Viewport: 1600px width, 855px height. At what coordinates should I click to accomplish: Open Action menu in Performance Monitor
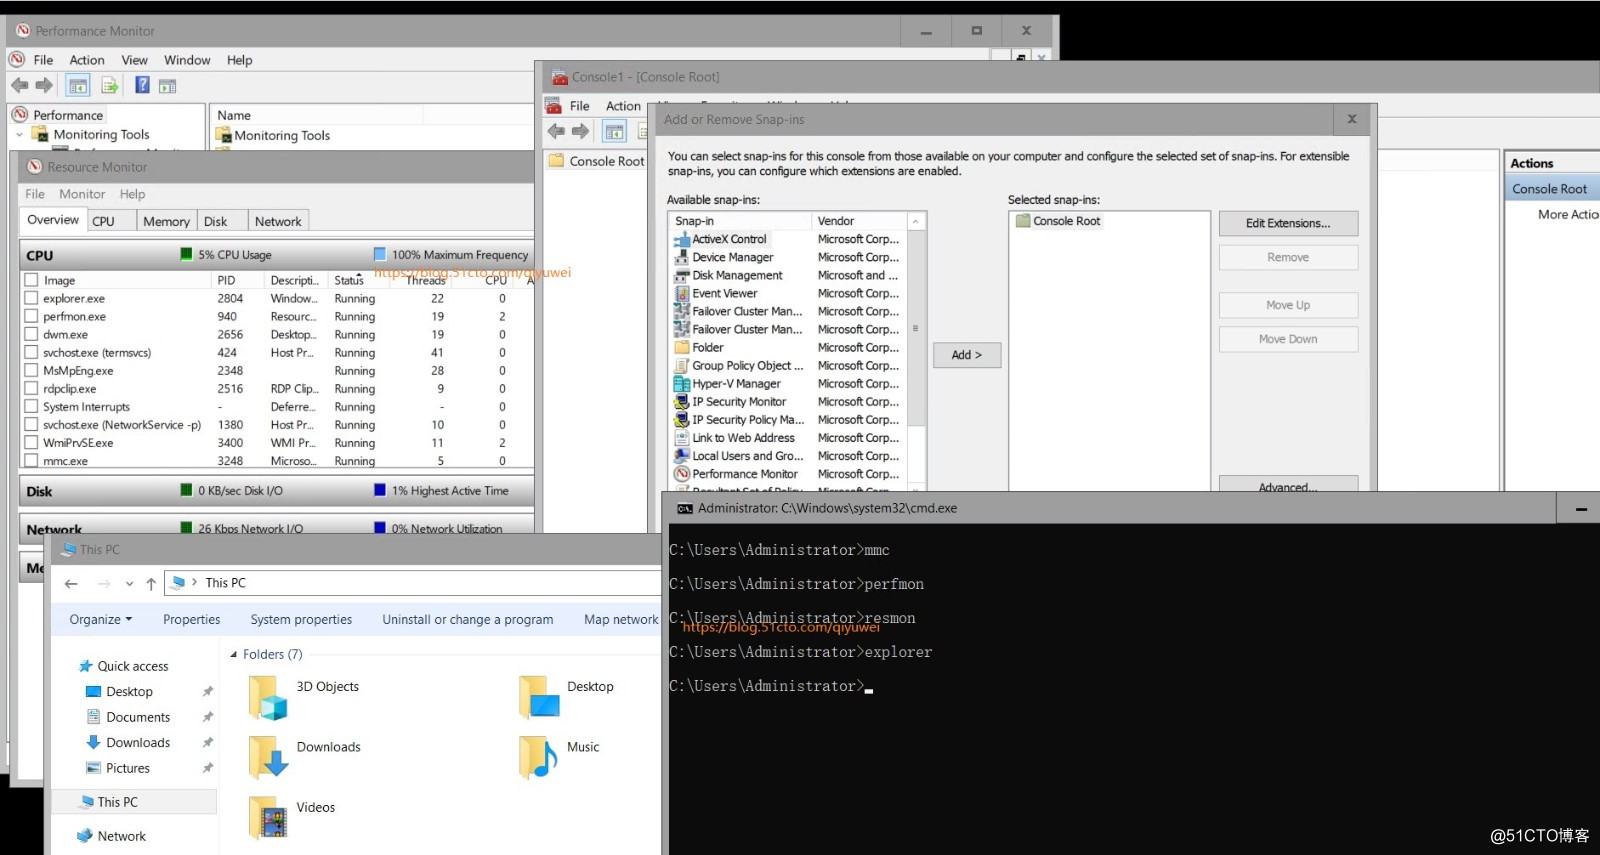pyautogui.click(x=87, y=60)
